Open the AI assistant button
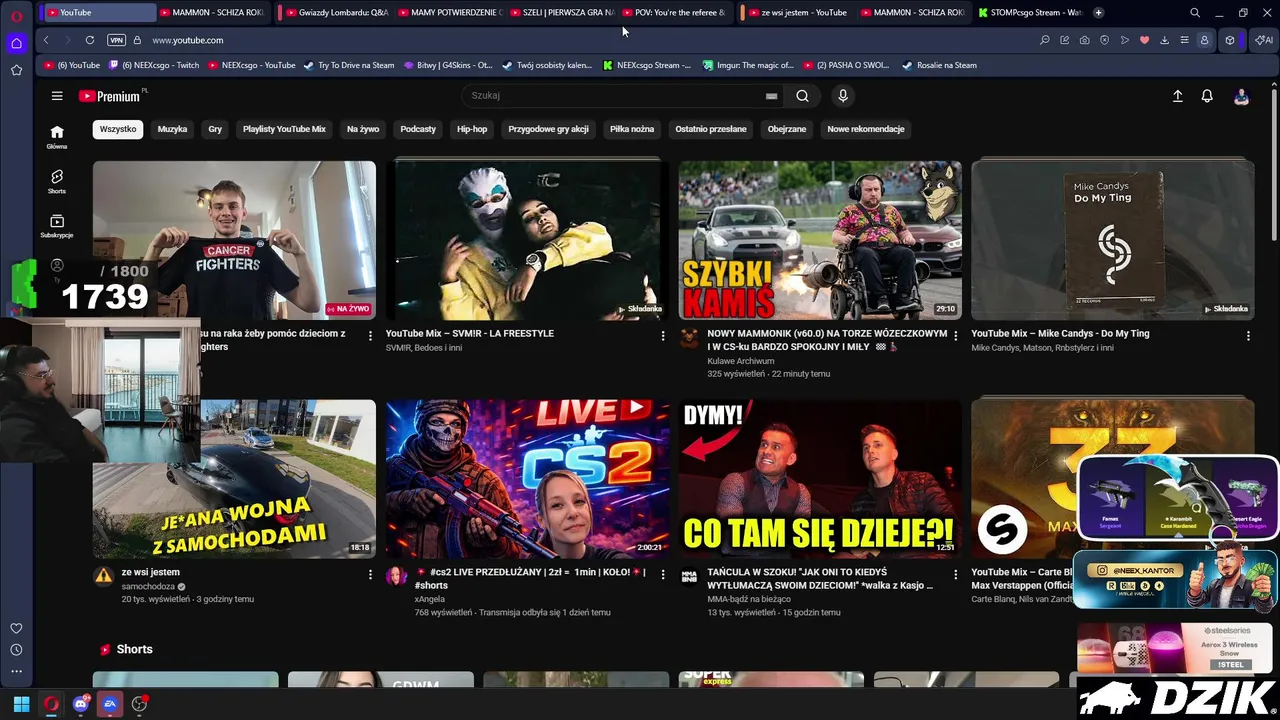Image resolution: width=1280 pixels, height=720 pixels. [x=1264, y=40]
